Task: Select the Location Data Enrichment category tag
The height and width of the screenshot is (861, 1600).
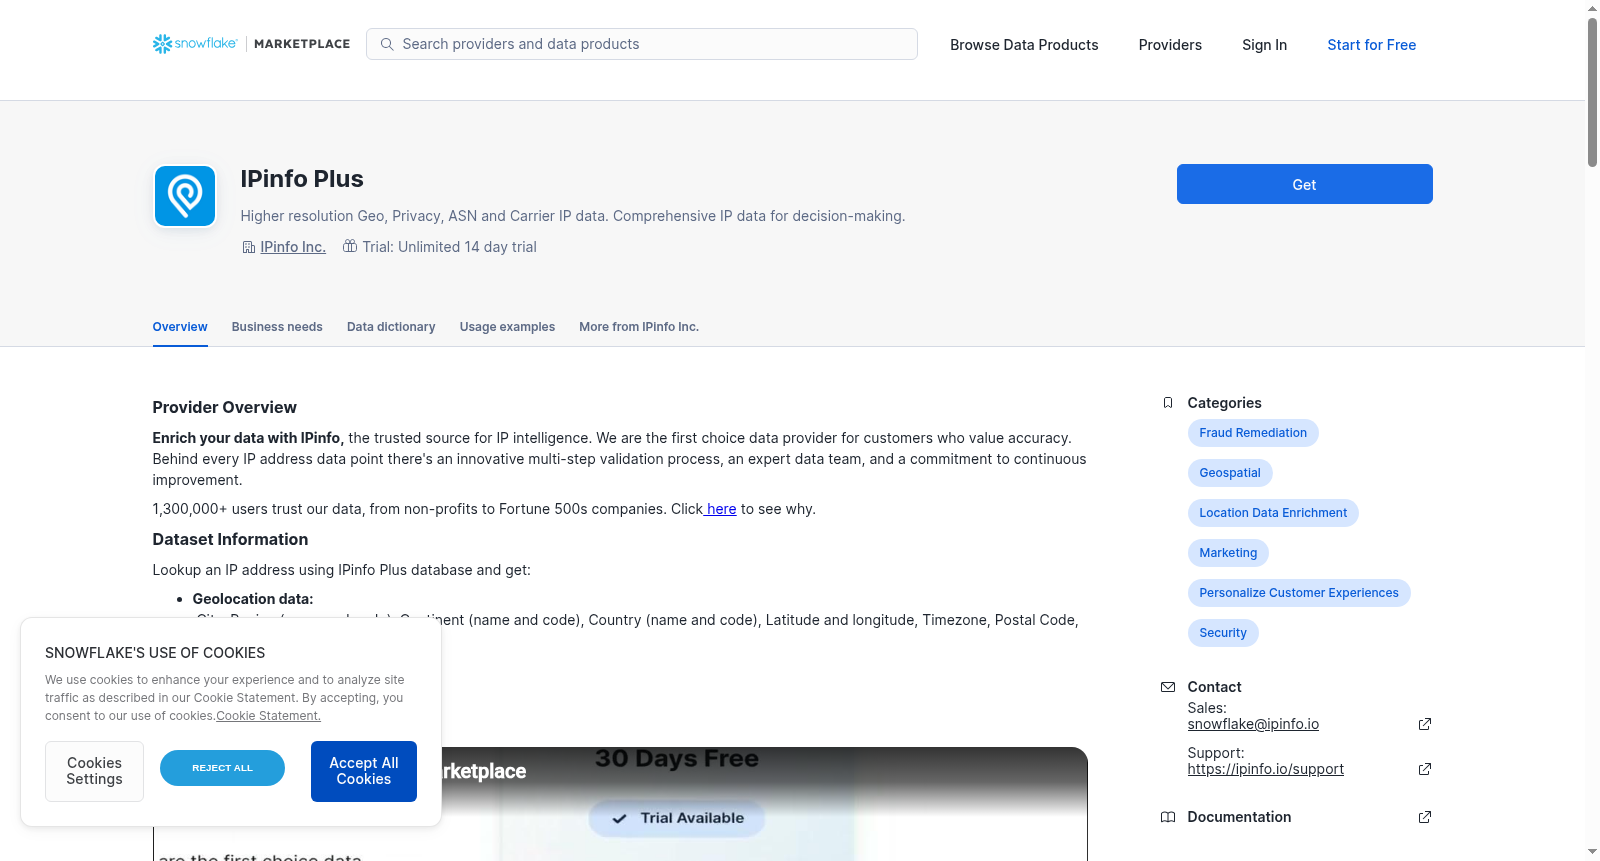Action: click(1273, 513)
